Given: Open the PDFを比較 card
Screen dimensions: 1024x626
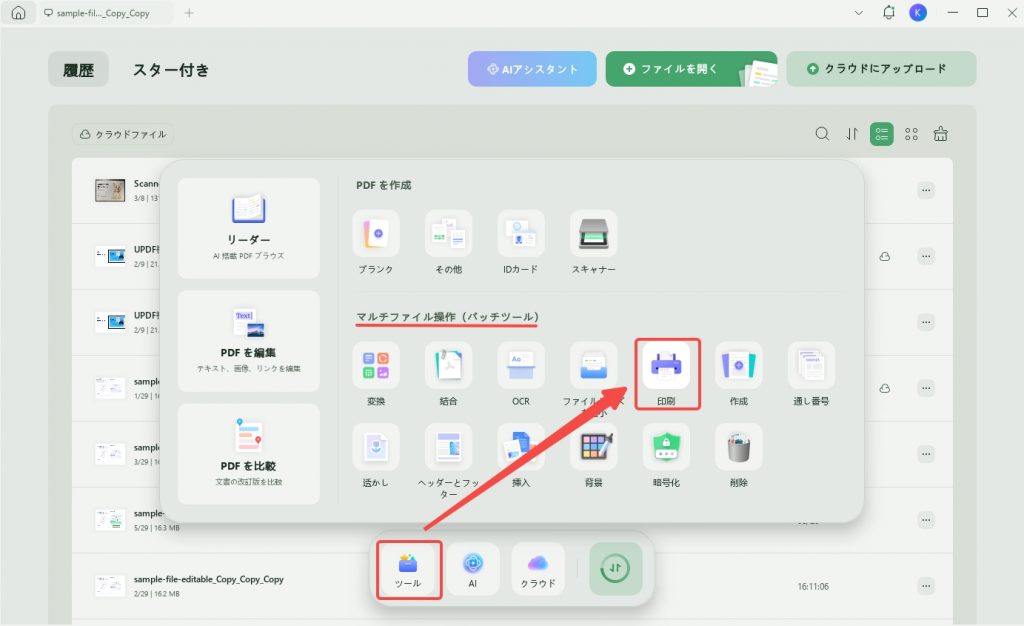Looking at the screenshot, I should click(x=249, y=454).
